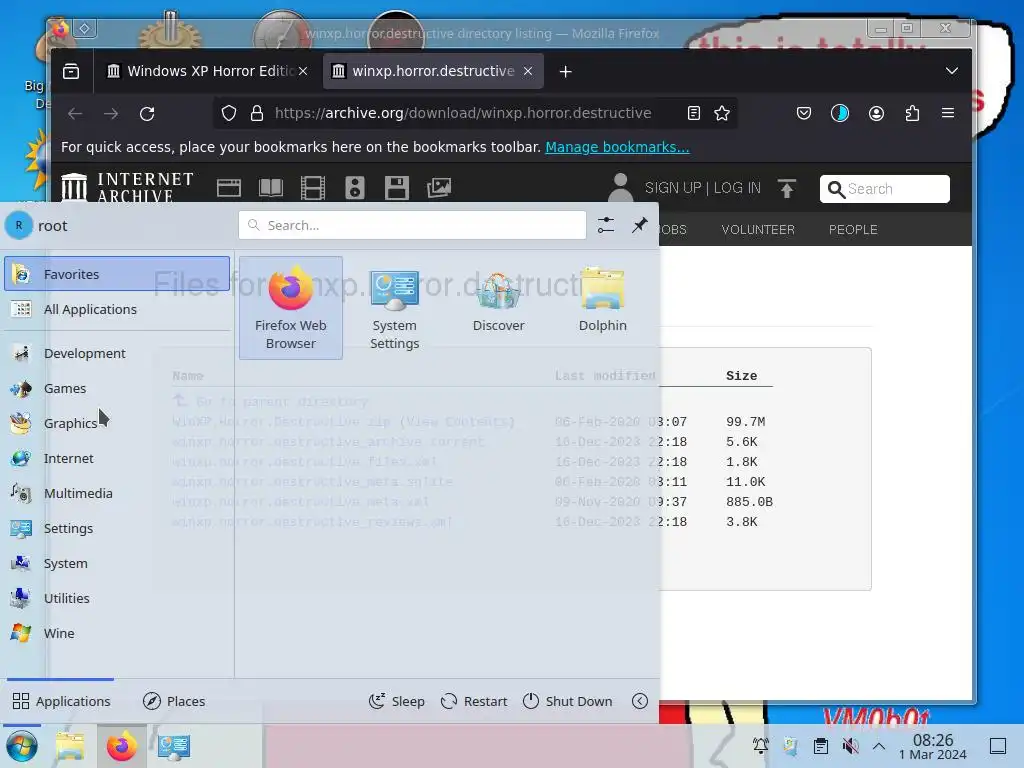Open the Wine category

coord(117,633)
